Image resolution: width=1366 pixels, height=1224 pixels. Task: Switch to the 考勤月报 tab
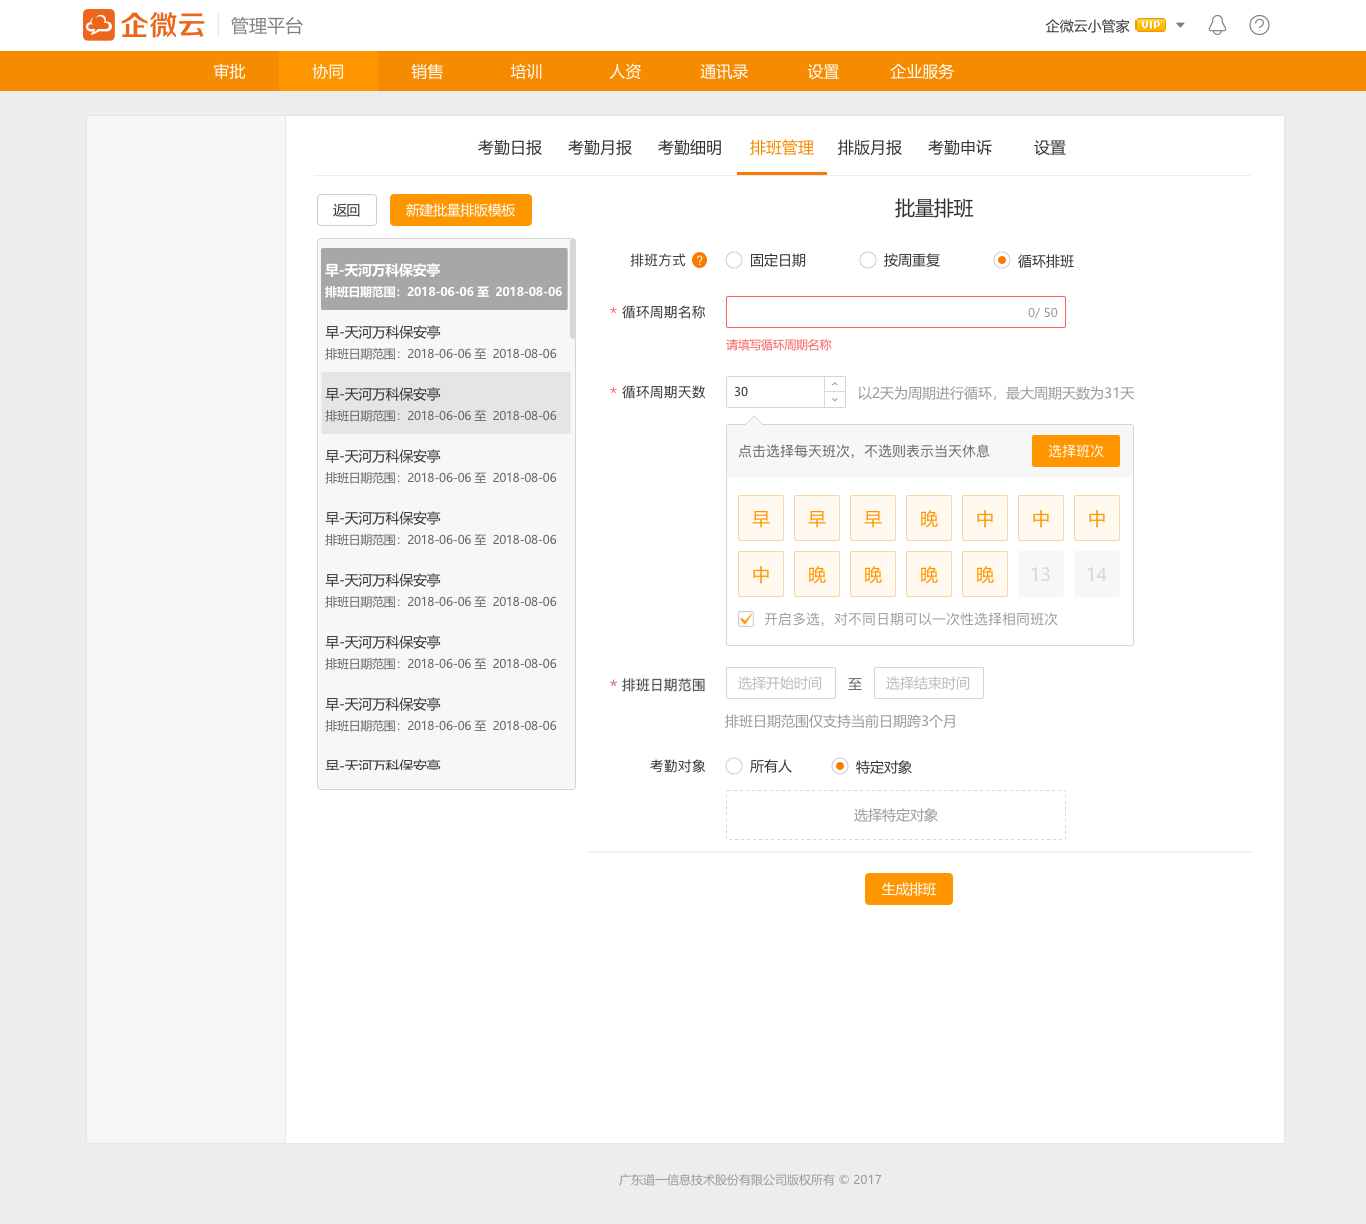point(600,148)
